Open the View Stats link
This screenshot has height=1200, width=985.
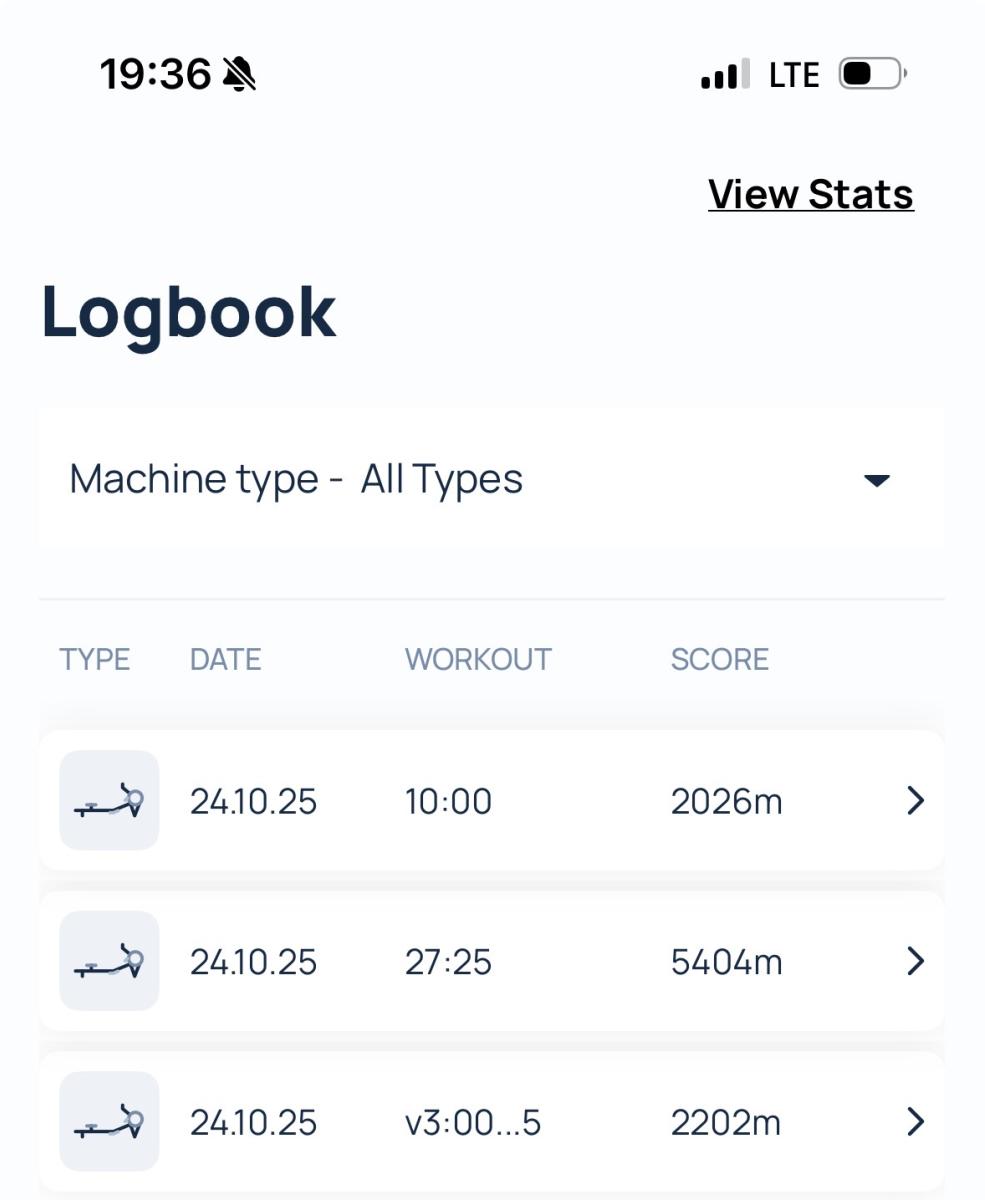(810, 194)
